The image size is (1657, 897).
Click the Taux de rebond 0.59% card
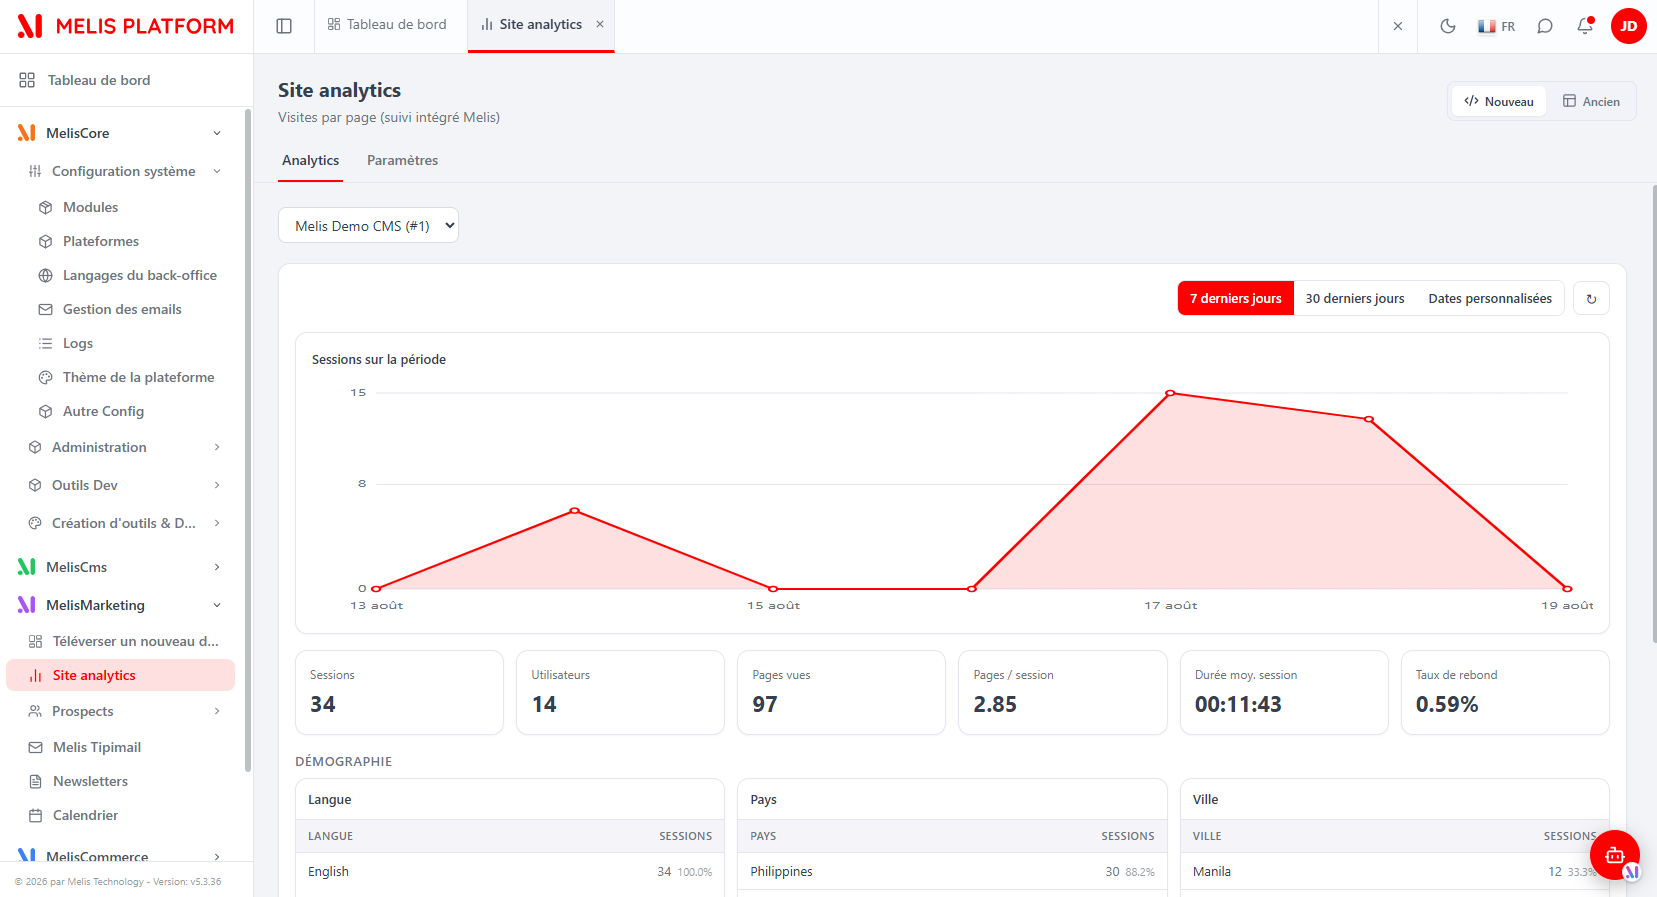point(1505,692)
